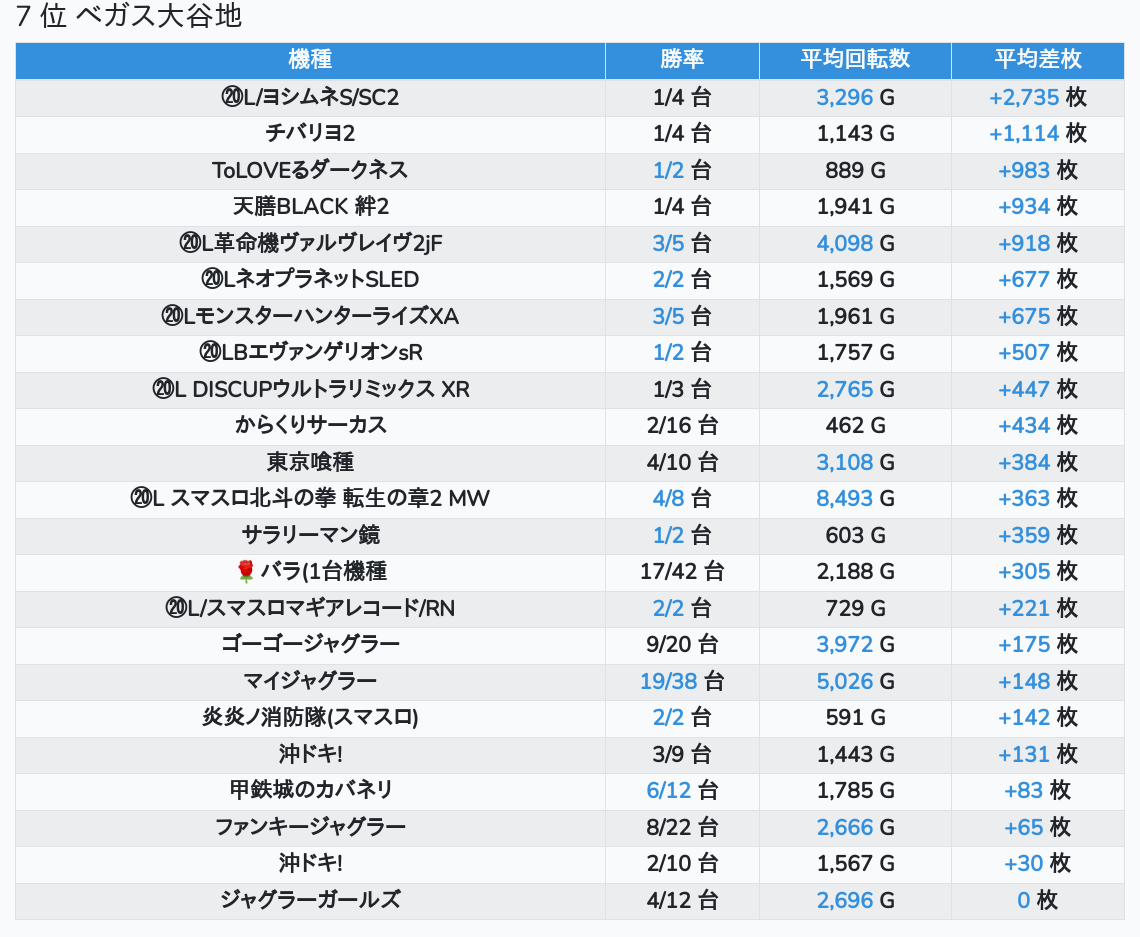Select the ゴーゴージャグラー row name
This screenshot has height=937, width=1140.
pyautogui.click(x=310, y=644)
